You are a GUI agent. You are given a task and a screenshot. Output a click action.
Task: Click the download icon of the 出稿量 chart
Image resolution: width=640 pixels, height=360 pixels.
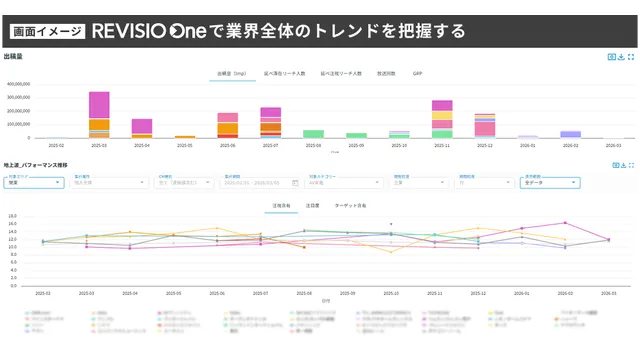pyautogui.click(x=621, y=57)
